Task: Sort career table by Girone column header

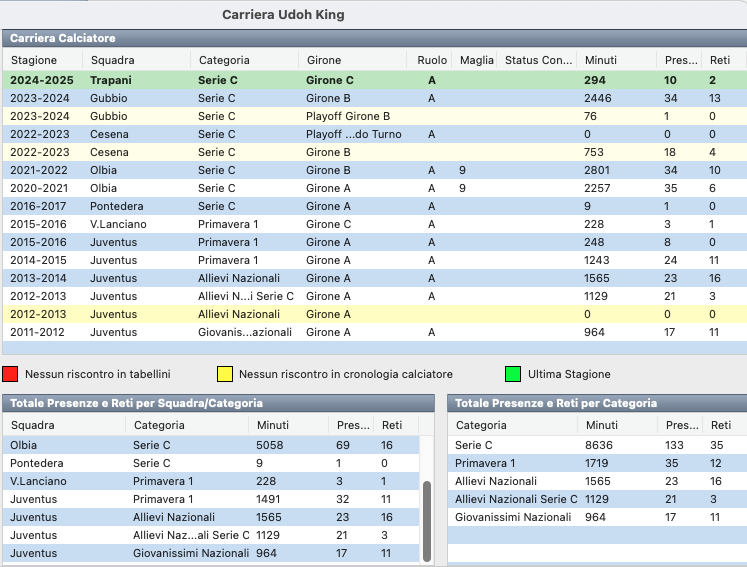Action: tap(324, 60)
